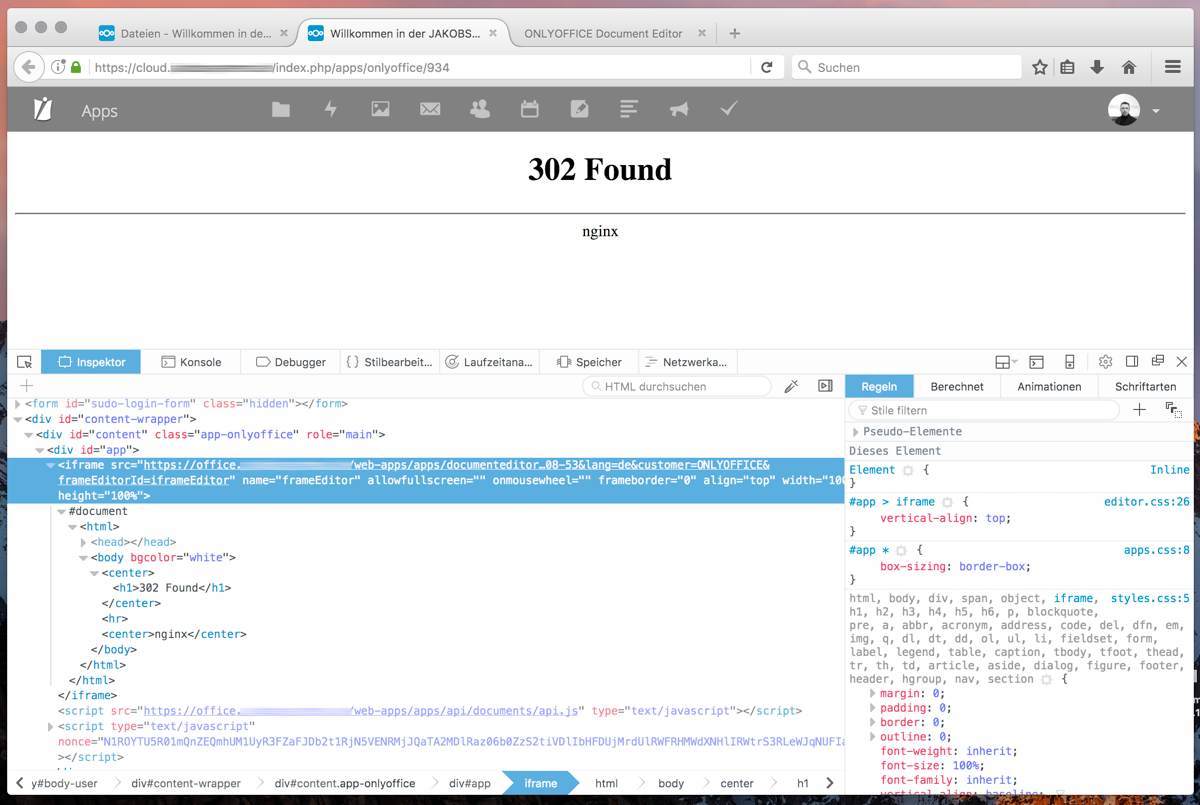
Task: Click the eyedropper color picker tool
Action: coord(791,386)
